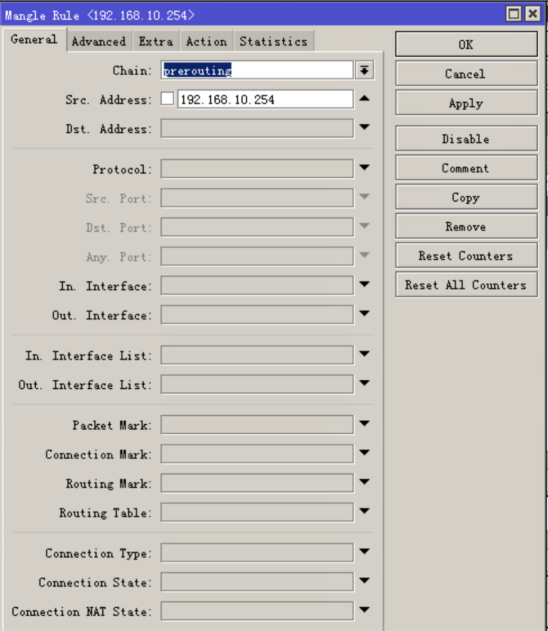This screenshot has height=631, width=548.
Task: Expand the Routing Table field arrow
Action: click(x=365, y=511)
